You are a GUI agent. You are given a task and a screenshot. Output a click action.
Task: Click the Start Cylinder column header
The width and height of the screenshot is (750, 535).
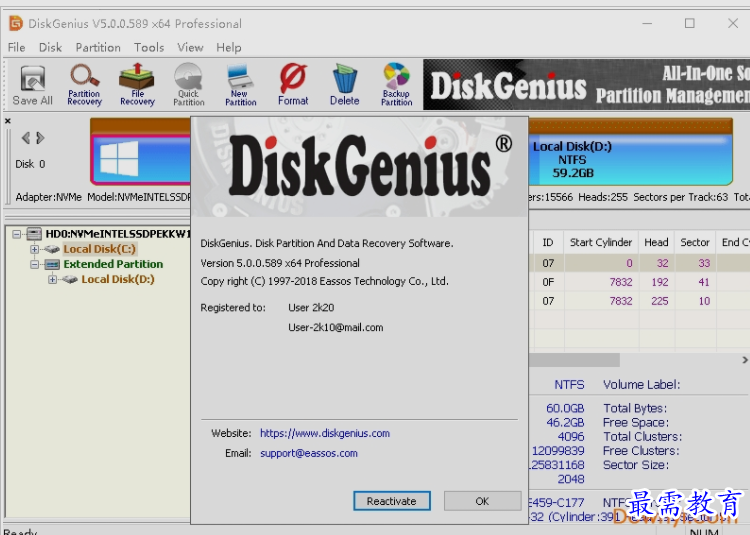coord(601,242)
